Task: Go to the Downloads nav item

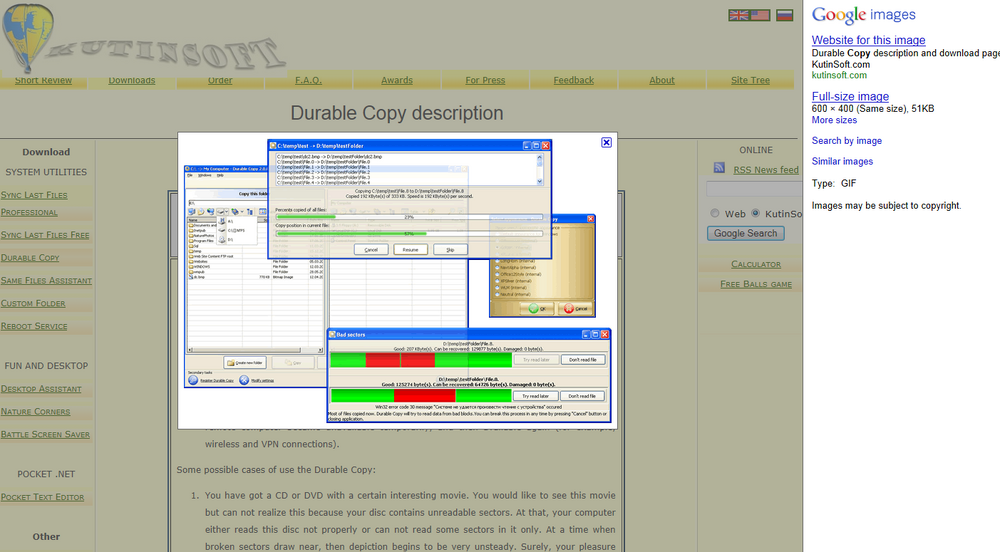Action: point(132,80)
